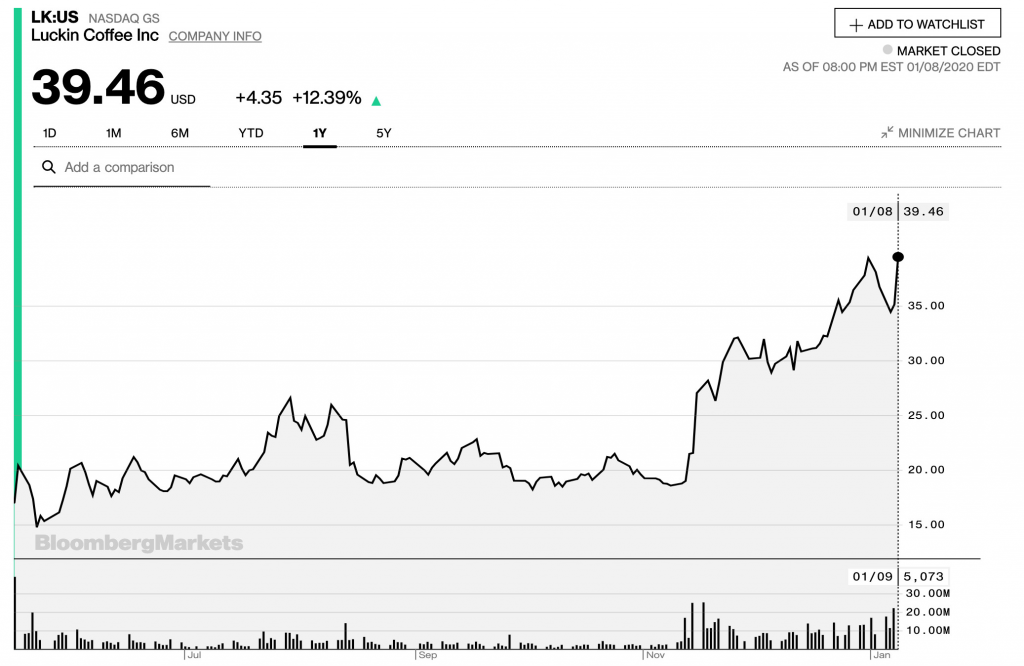Click the 10.00M volume axis label
The height and width of the screenshot is (666, 1024).
tap(927, 630)
